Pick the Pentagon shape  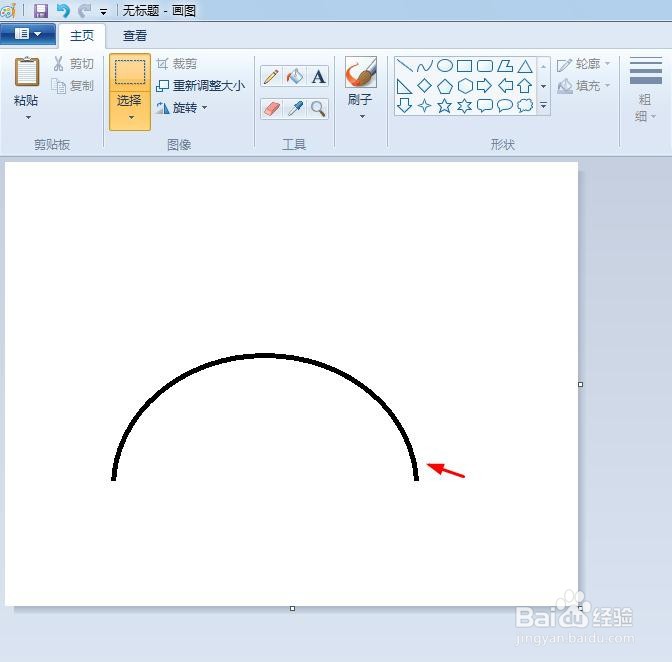pyautogui.click(x=445, y=86)
